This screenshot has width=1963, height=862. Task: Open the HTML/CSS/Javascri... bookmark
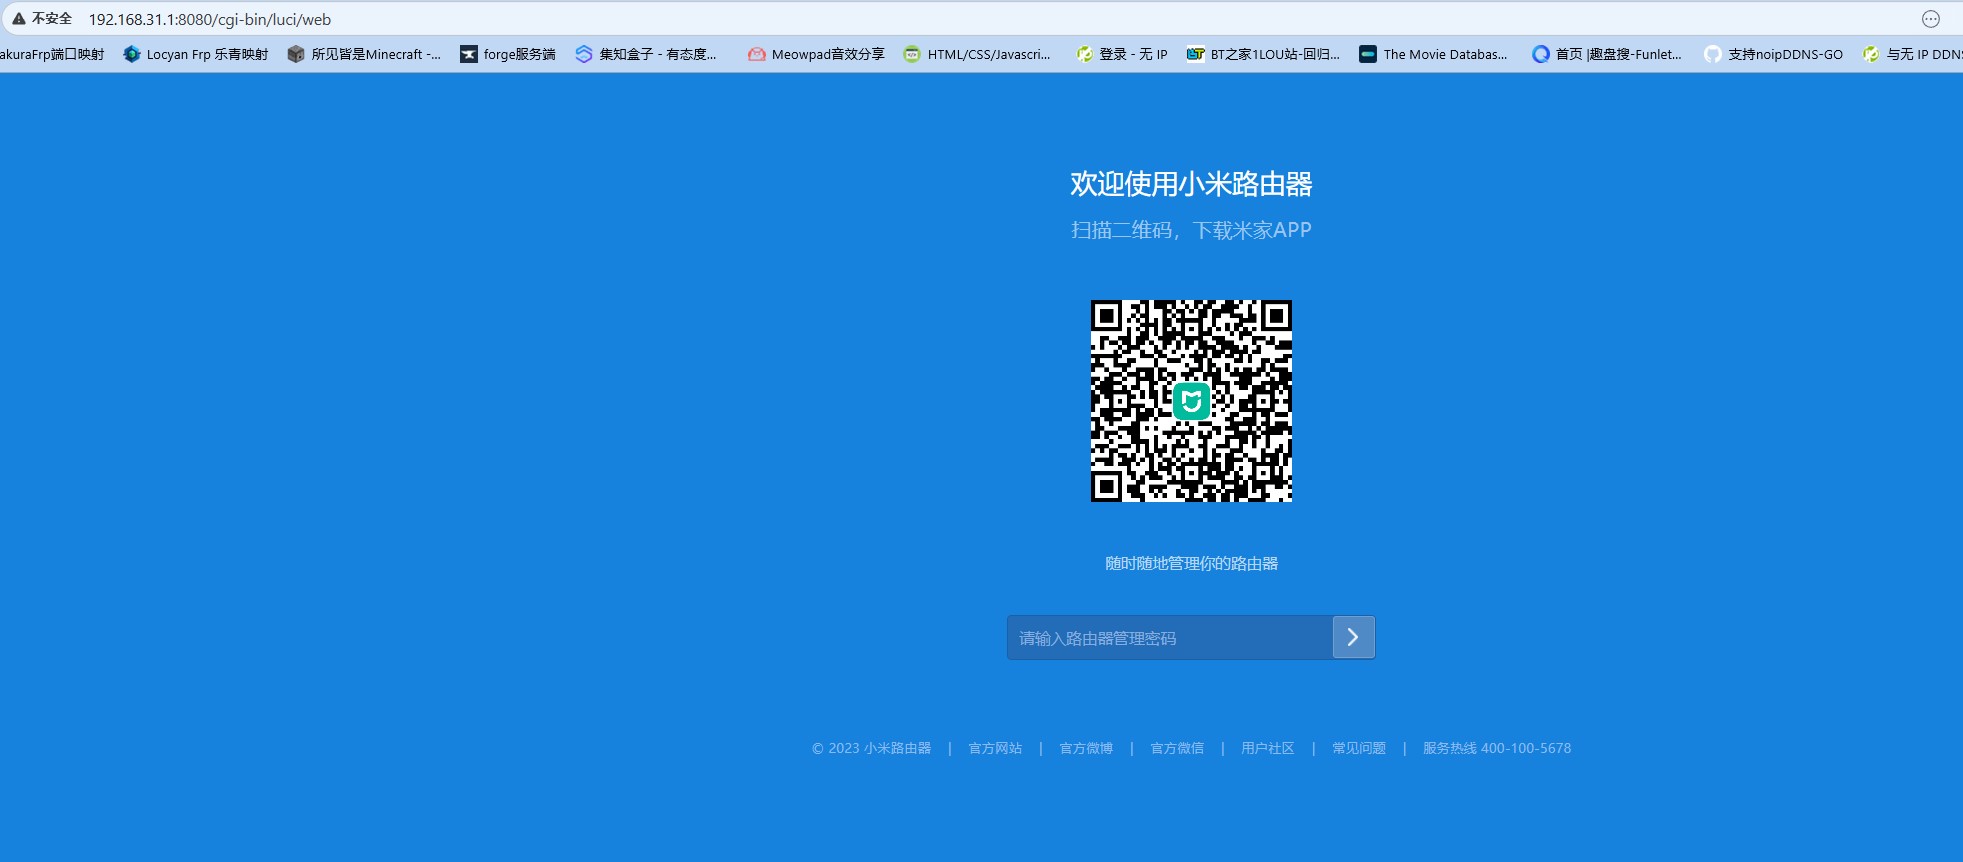pyautogui.click(x=977, y=54)
